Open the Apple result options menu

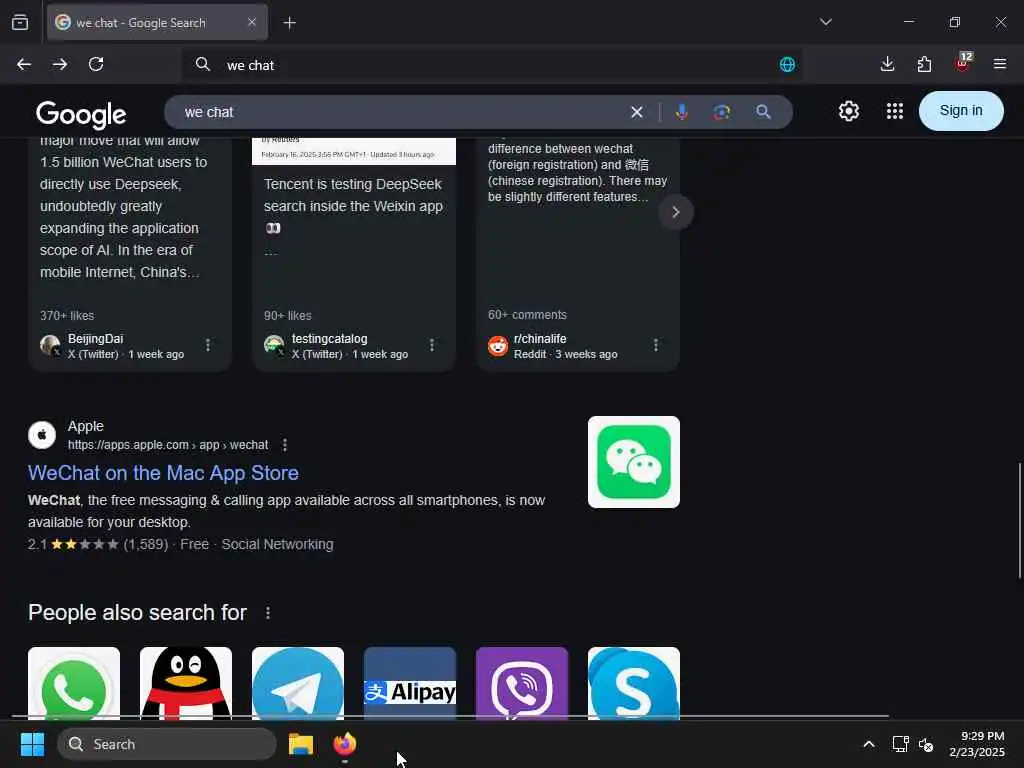[x=285, y=445]
